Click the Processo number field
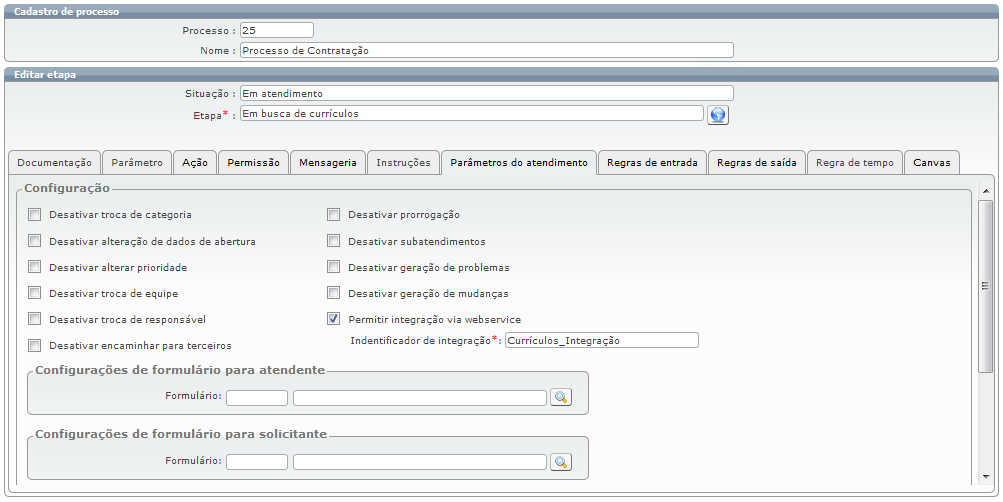 (277, 31)
